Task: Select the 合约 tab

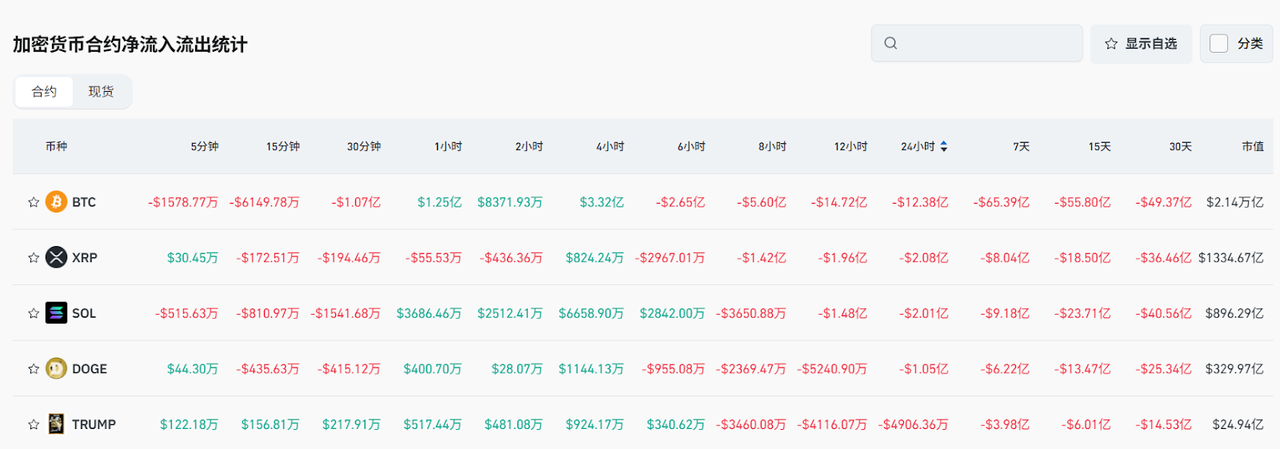Action: click(45, 92)
